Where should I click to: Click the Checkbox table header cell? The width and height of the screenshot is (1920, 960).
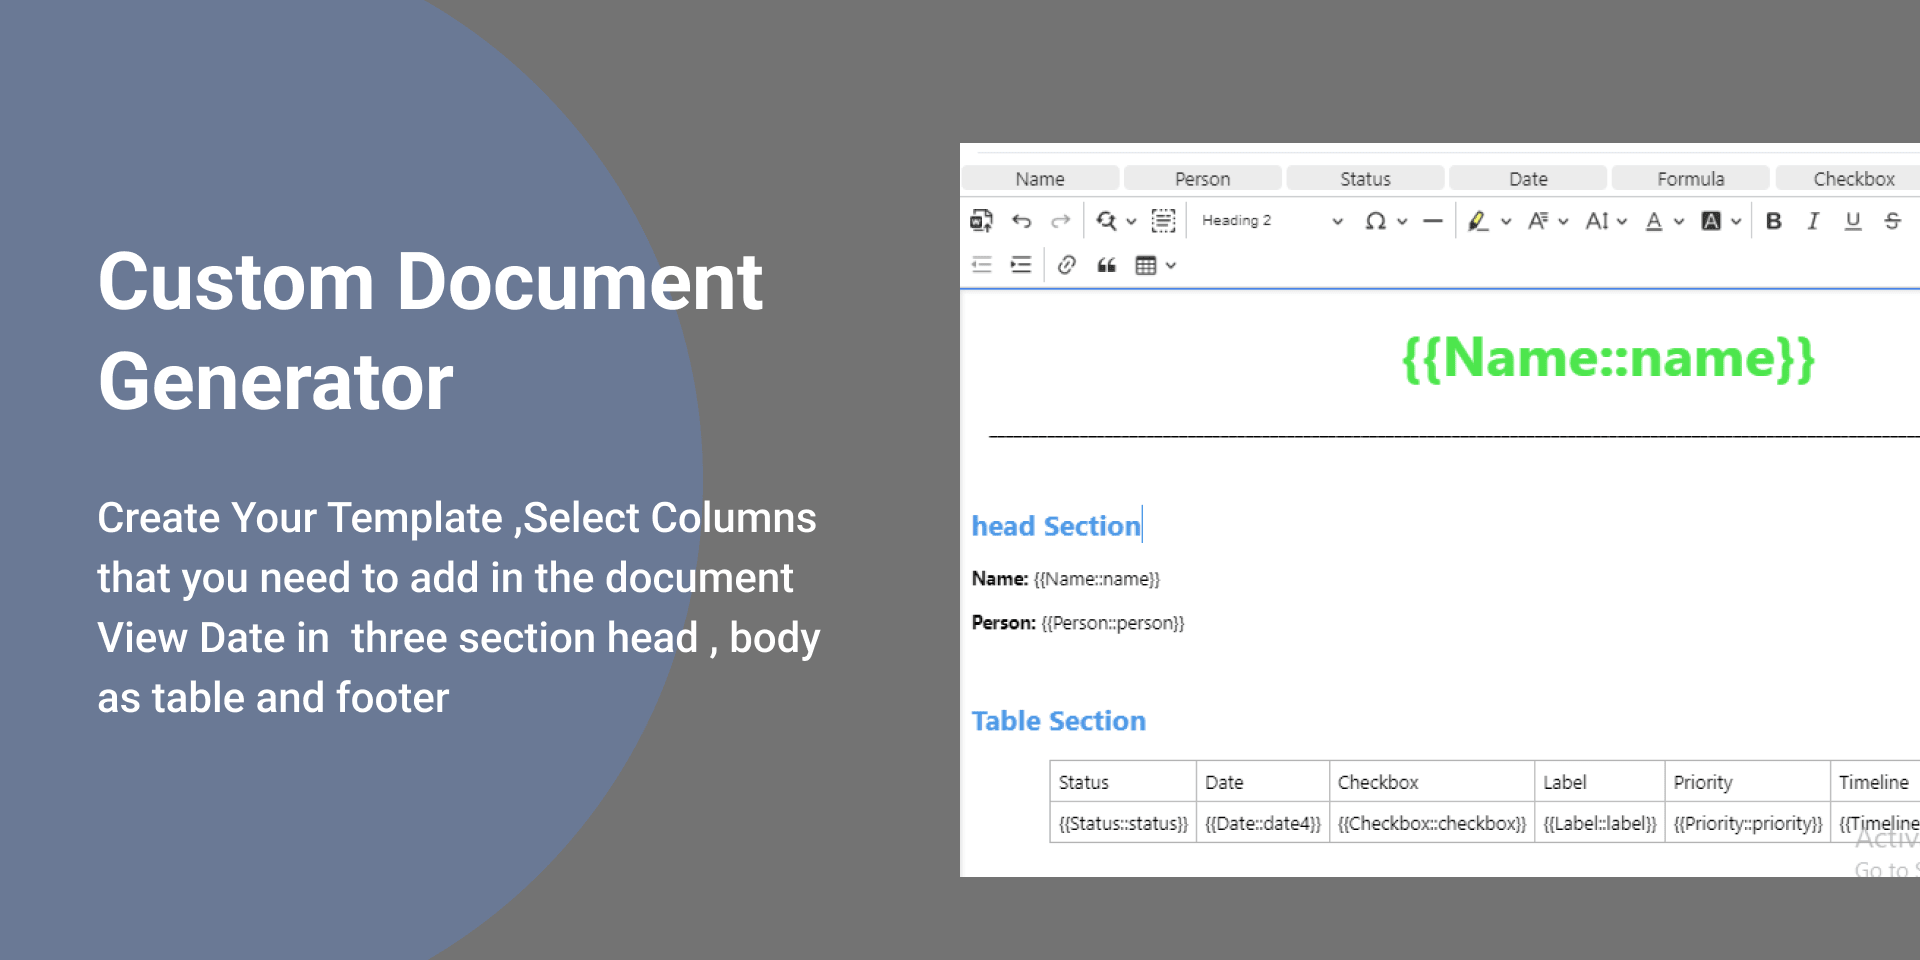(1432, 782)
